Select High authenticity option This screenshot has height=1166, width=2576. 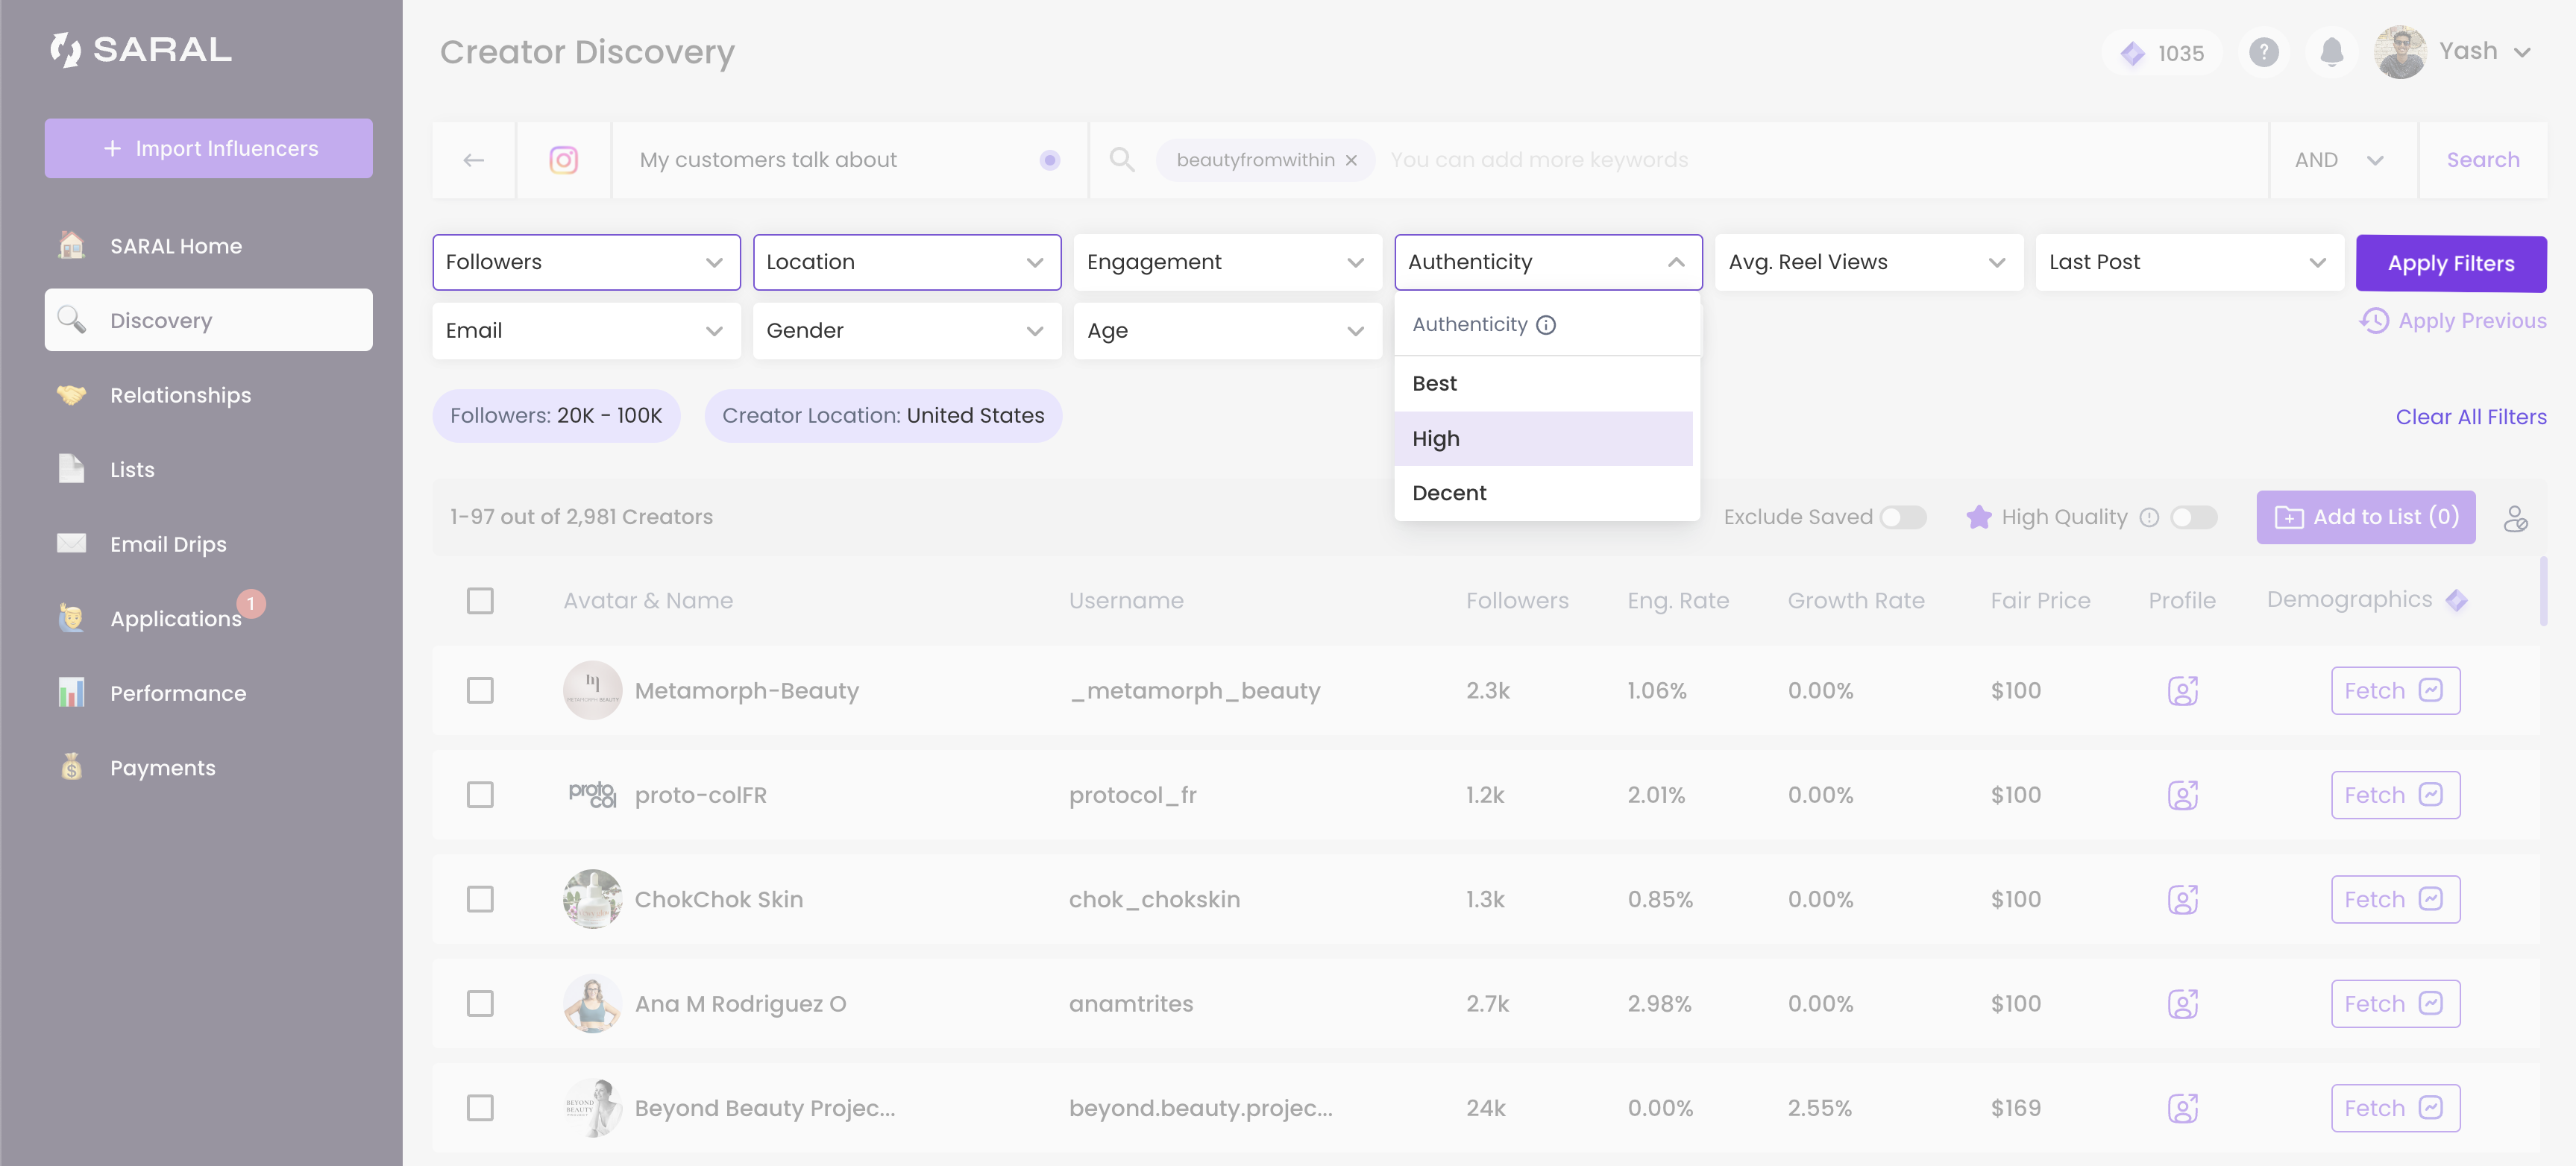point(1543,439)
